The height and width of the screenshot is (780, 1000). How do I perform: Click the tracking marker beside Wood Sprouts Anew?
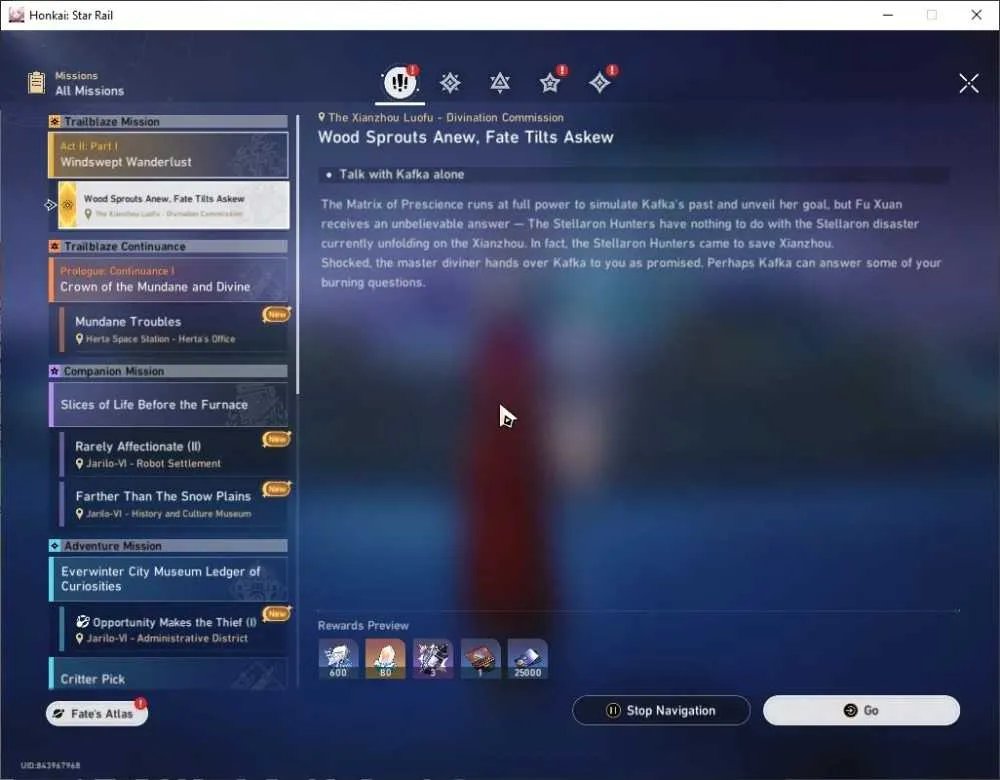[51, 205]
